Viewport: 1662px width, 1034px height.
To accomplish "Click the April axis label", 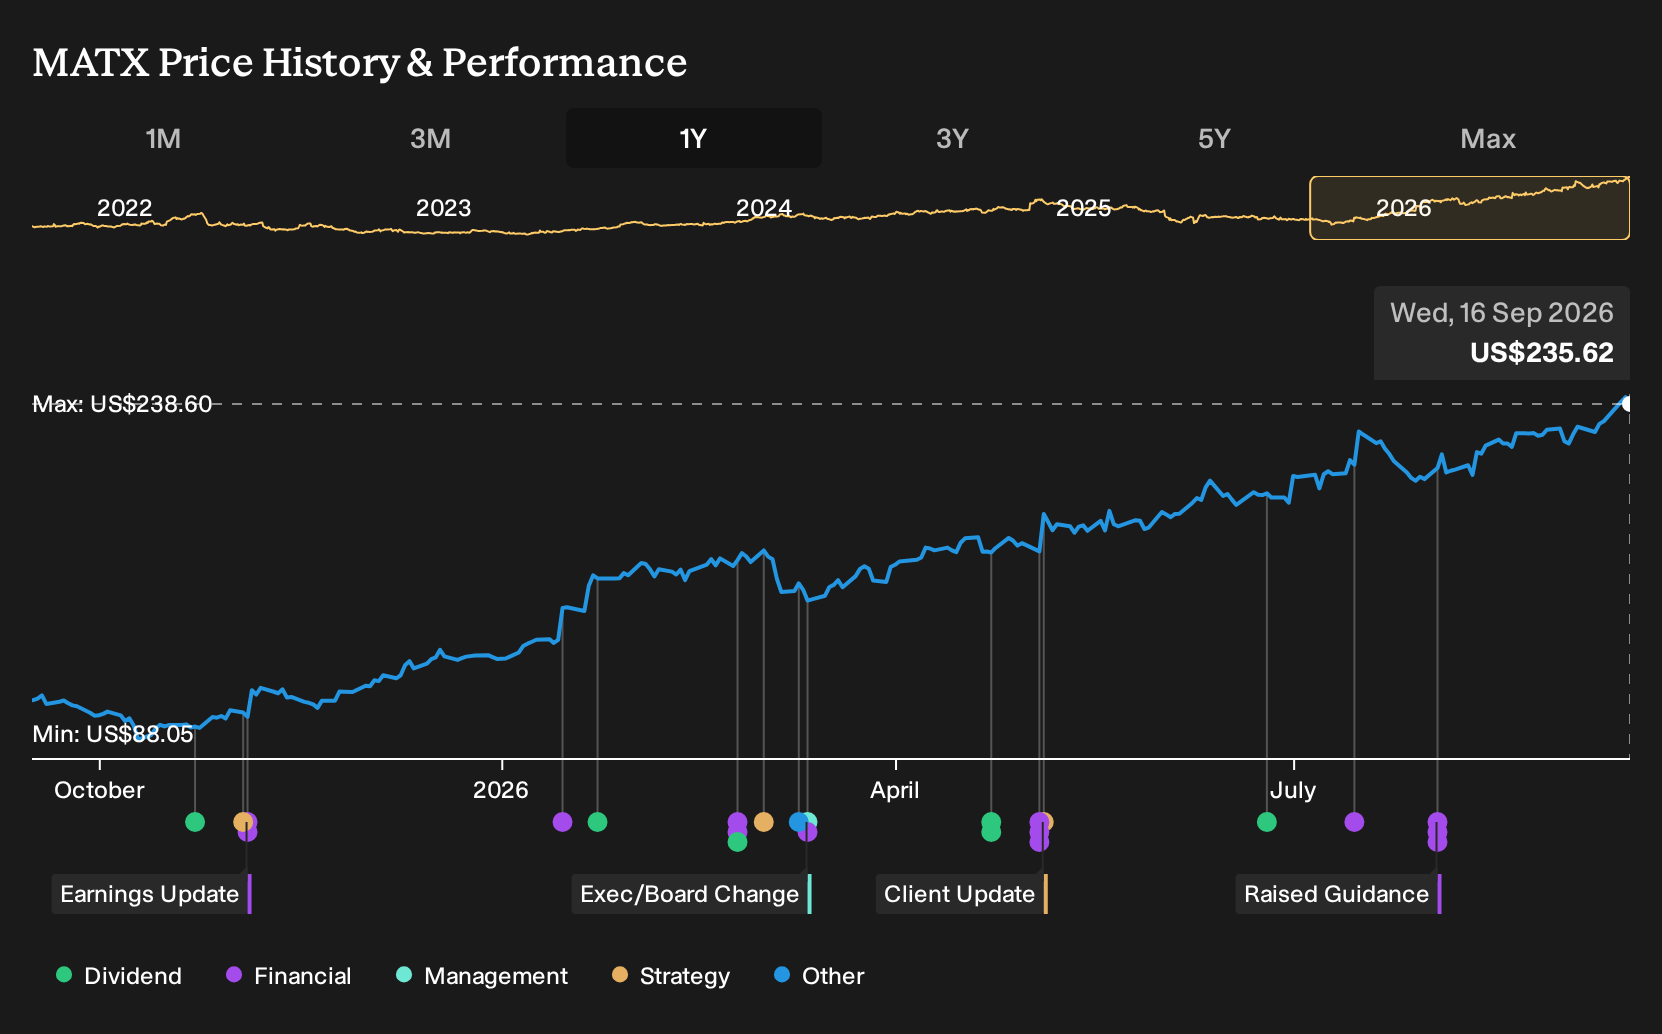I will pyautogui.click(x=895, y=790).
